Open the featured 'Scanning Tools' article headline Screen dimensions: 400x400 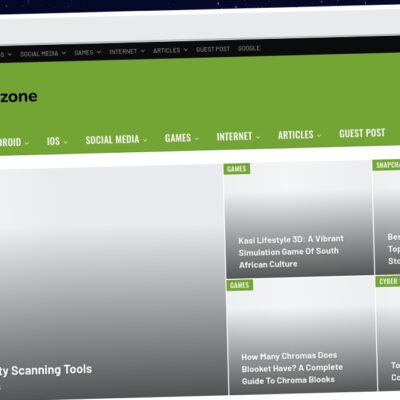(x=46, y=370)
